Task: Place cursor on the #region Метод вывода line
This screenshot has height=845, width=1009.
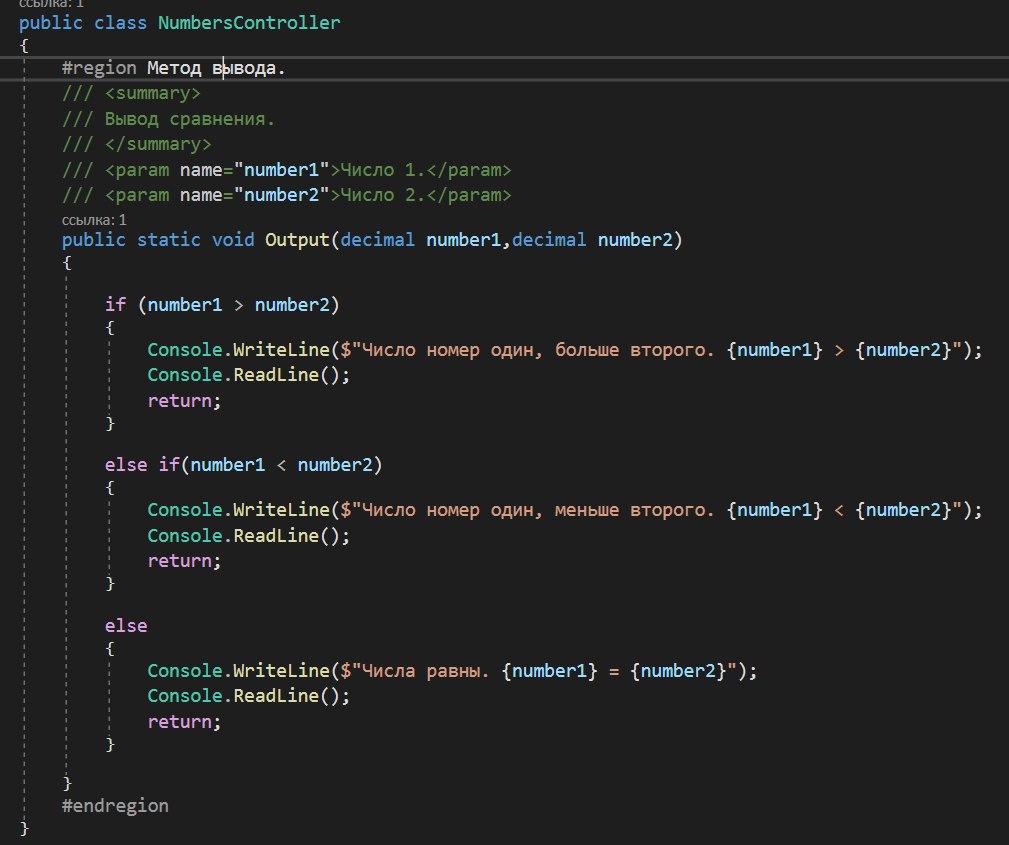Action: pos(174,68)
